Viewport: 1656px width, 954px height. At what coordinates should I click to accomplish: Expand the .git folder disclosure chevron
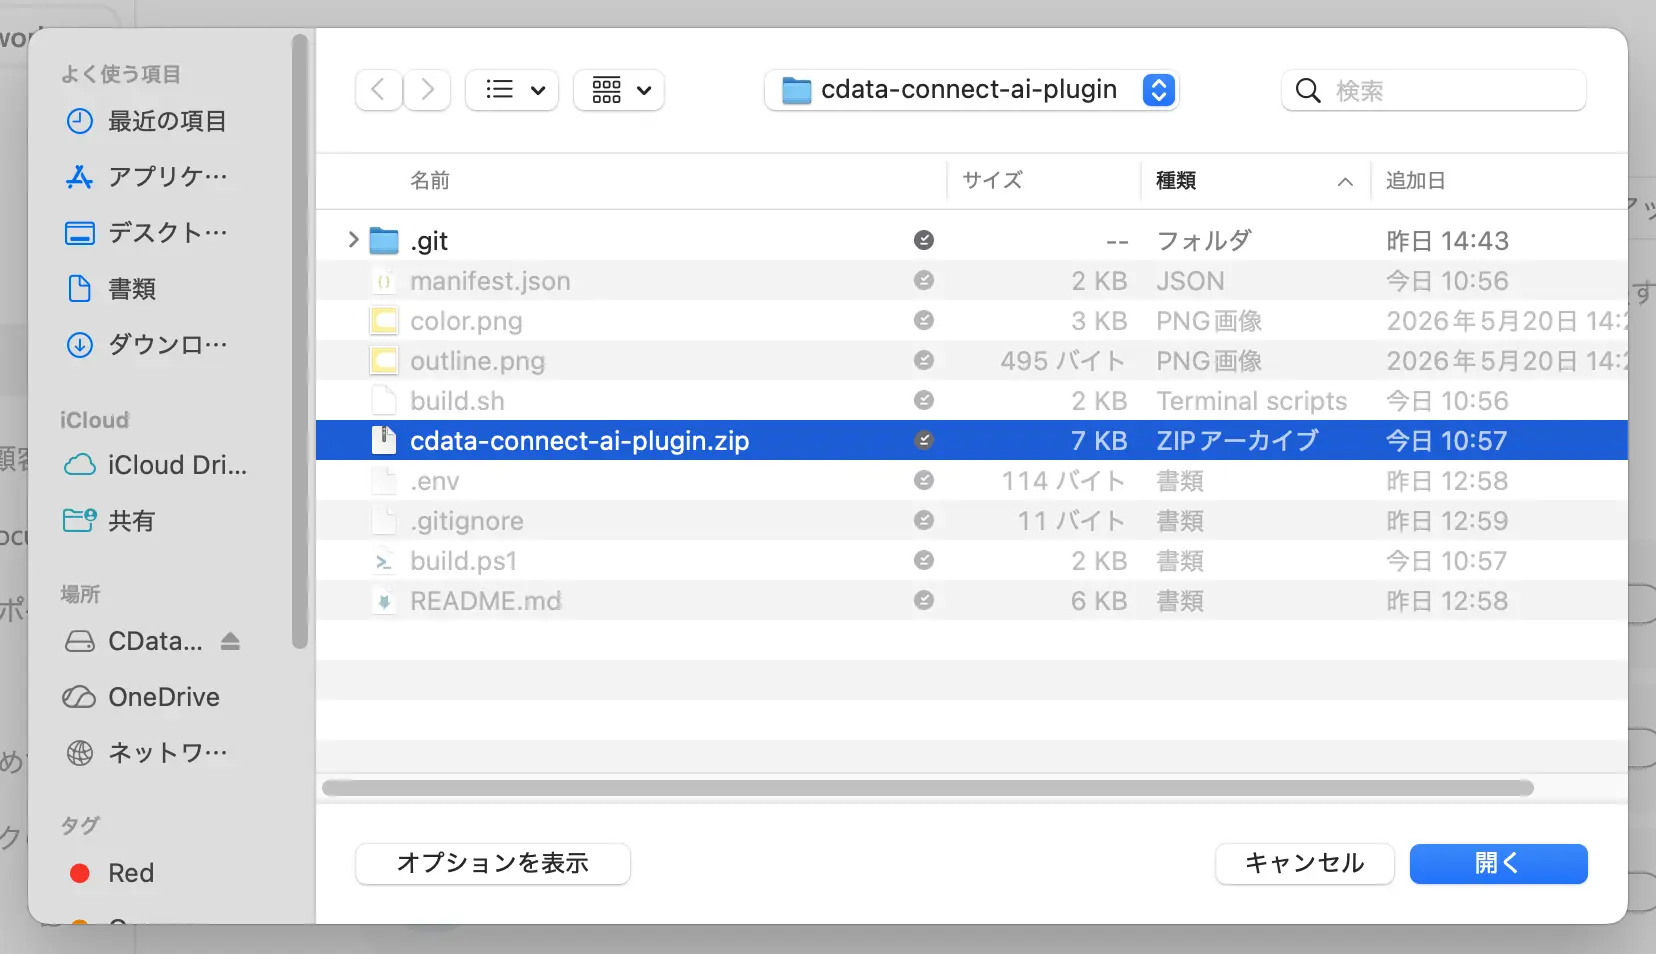point(353,240)
